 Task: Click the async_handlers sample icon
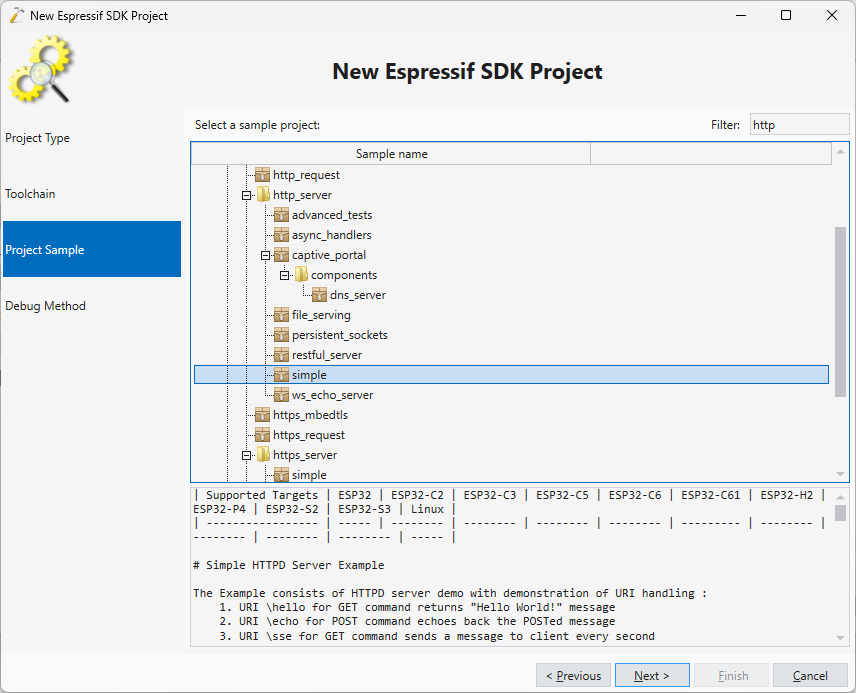[x=281, y=235]
